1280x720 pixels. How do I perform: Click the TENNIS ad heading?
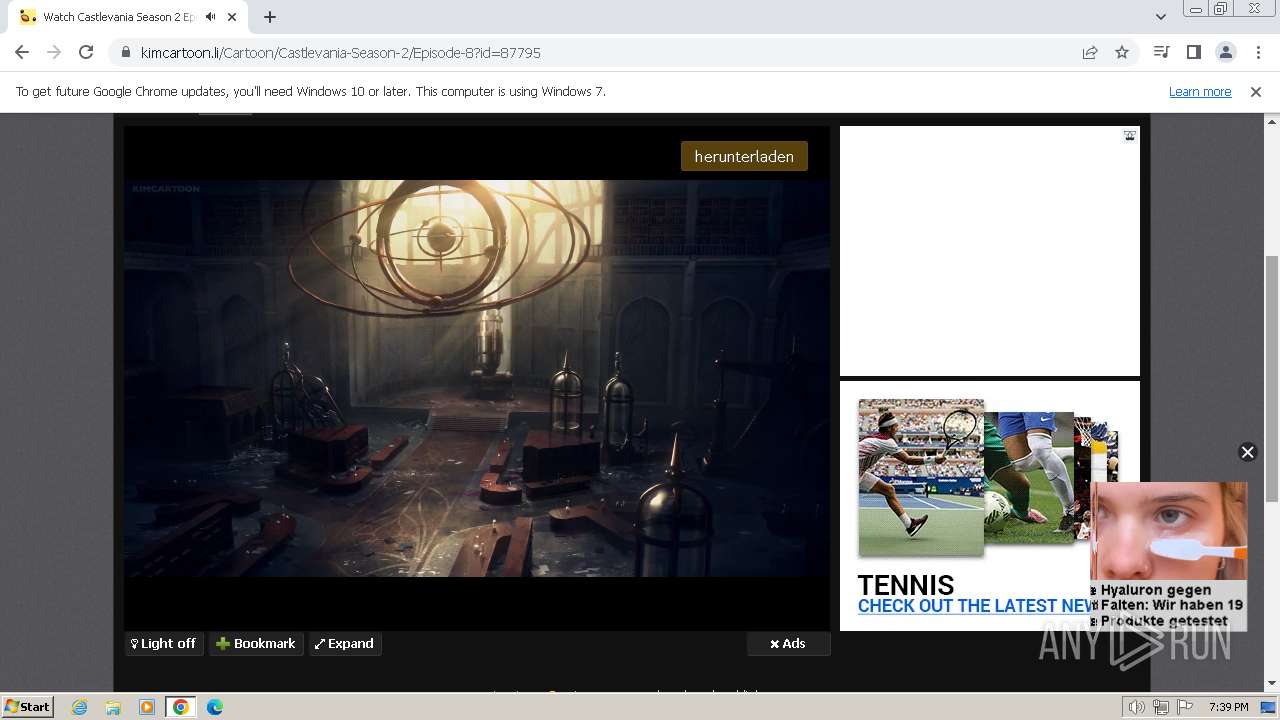click(x=906, y=585)
